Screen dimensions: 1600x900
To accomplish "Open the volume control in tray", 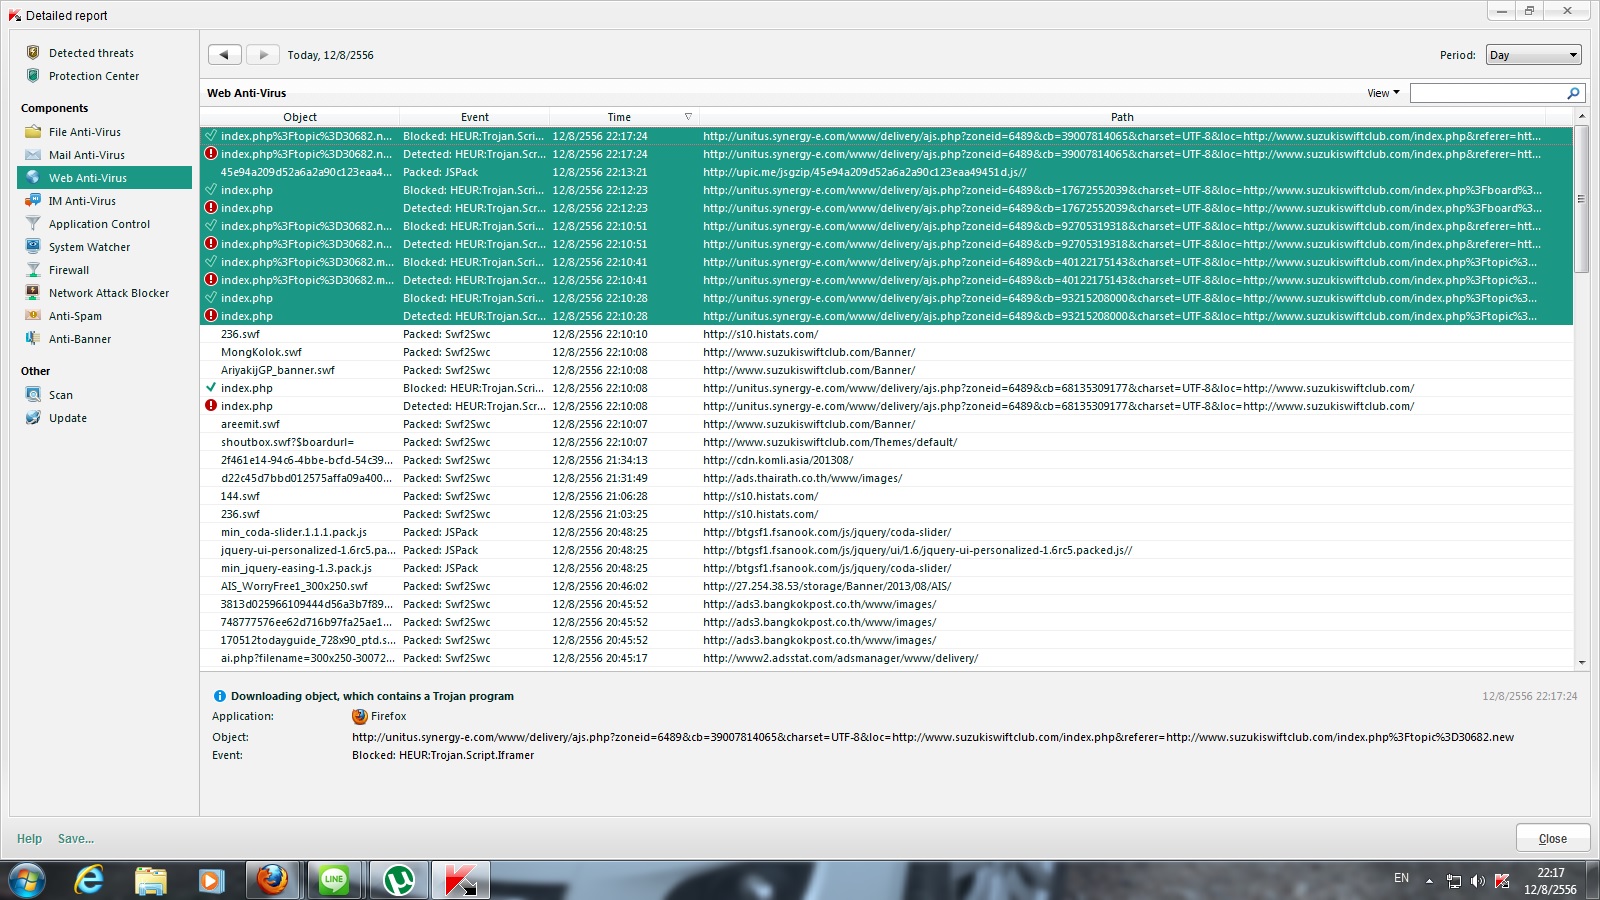I will coord(1478,881).
